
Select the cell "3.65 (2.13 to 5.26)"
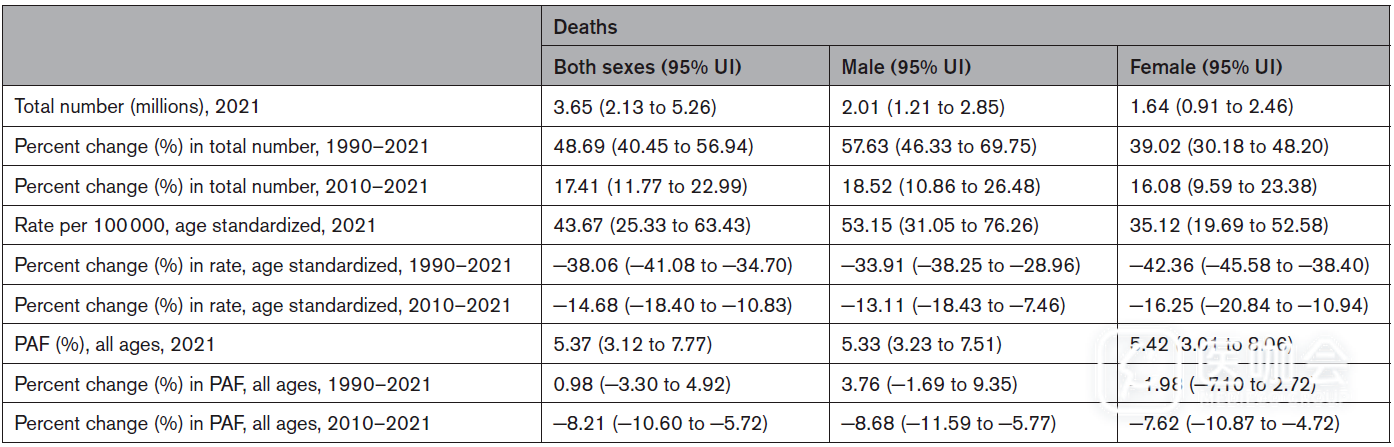tap(635, 106)
